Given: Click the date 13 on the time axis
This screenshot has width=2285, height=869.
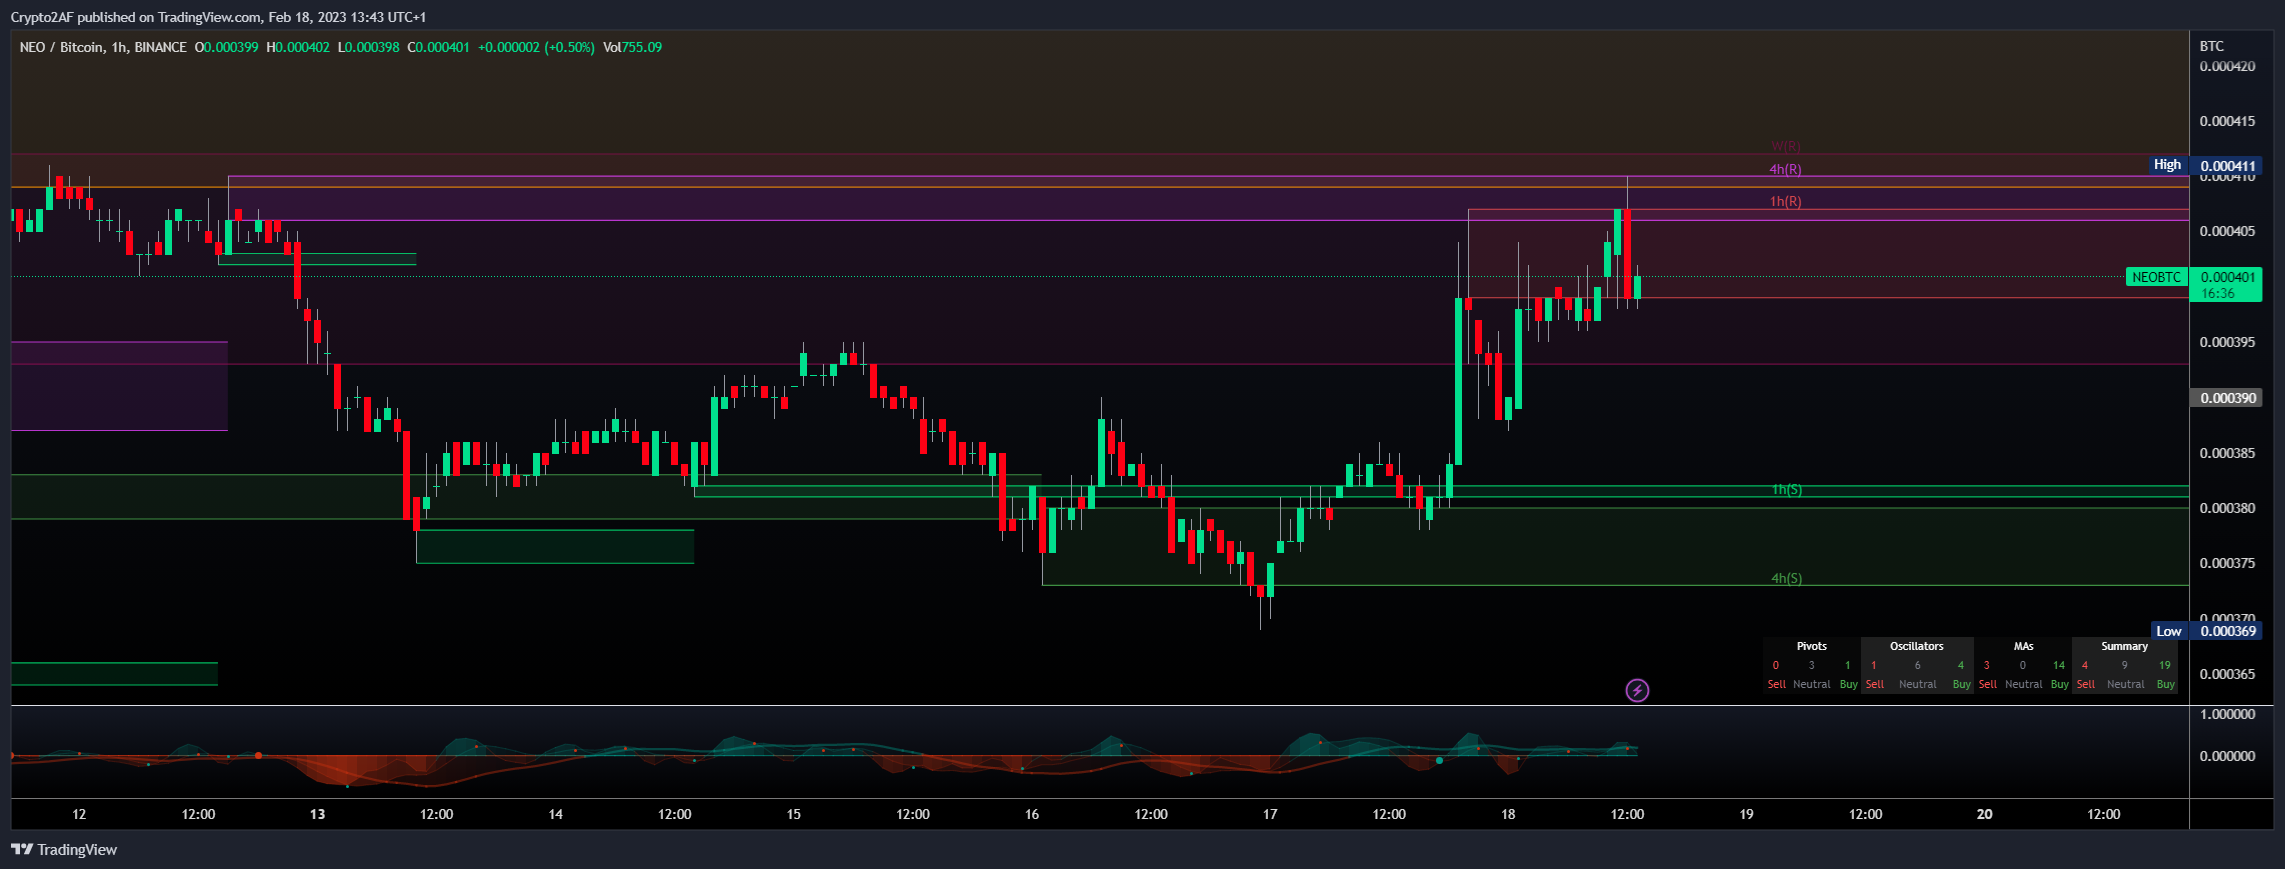Looking at the screenshot, I should (x=317, y=814).
